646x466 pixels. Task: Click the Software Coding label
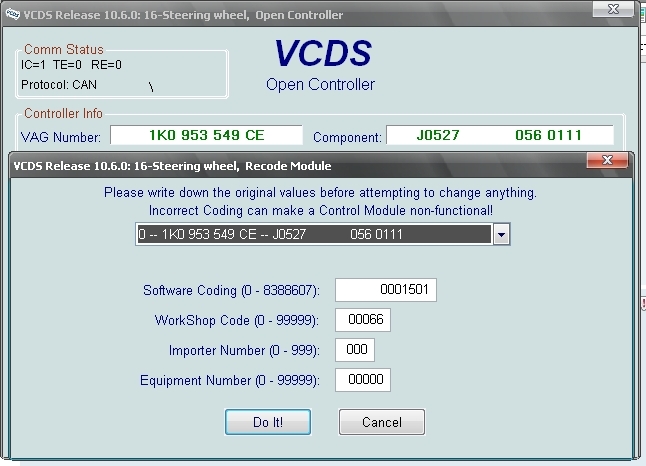(x=231, y=290)
